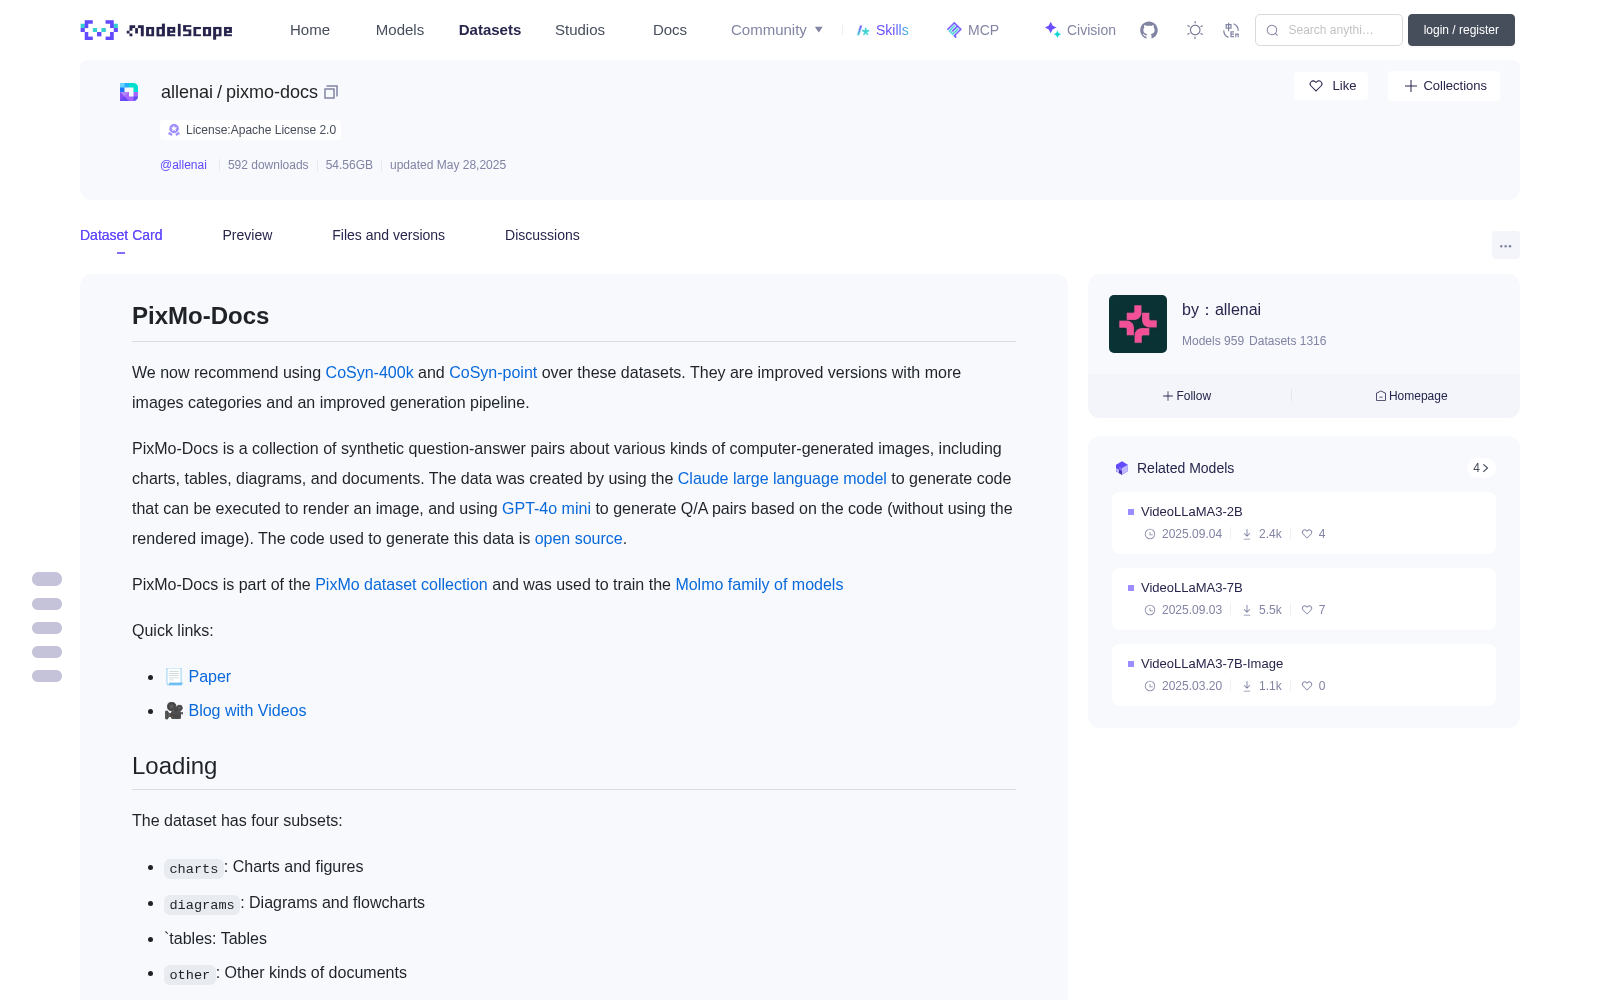Open the Datasets nav item
This screenshot has width=1600, height=1000.
(490, 30)
